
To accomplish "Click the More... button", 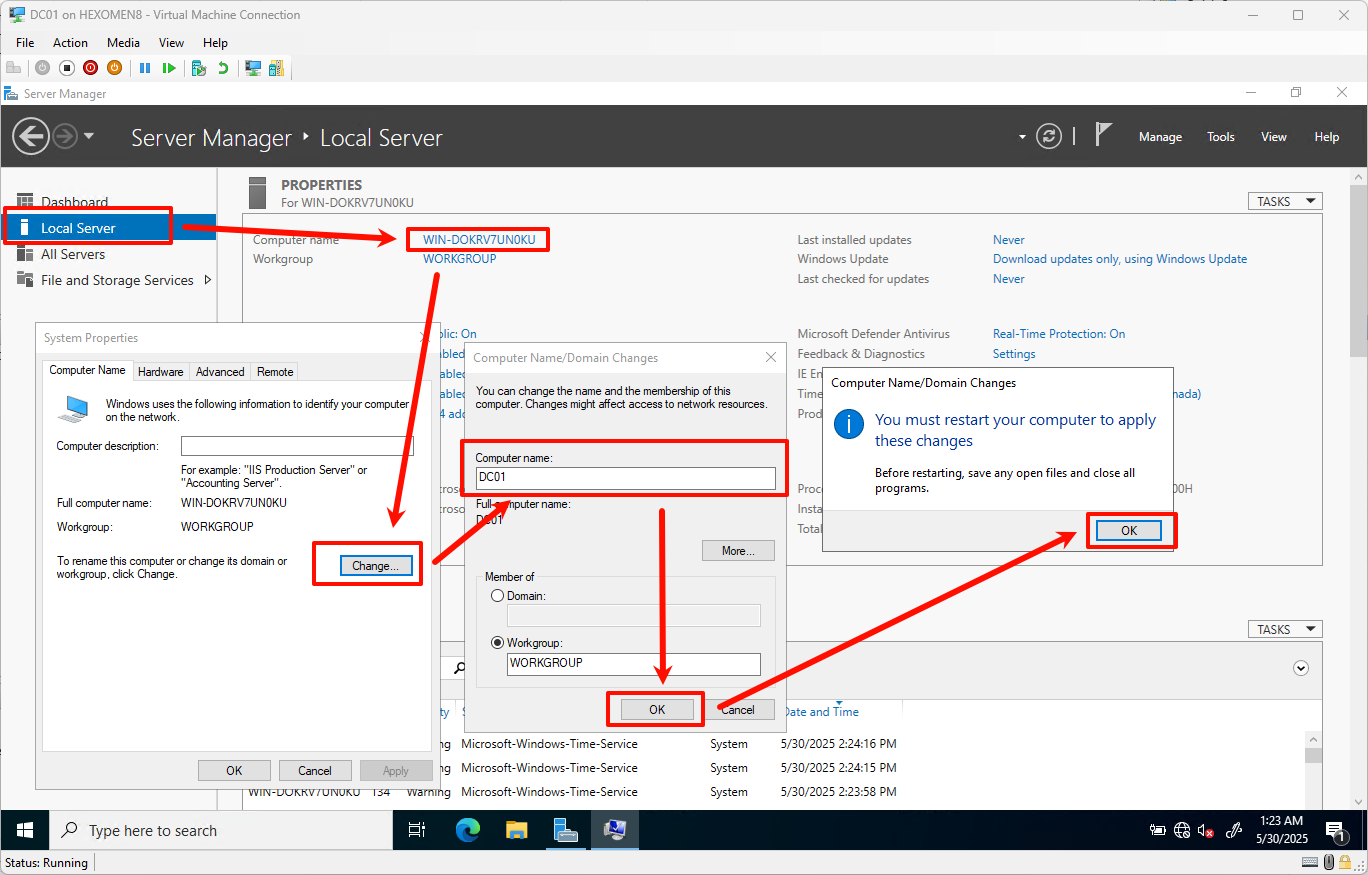I will (x=739, y=551).
